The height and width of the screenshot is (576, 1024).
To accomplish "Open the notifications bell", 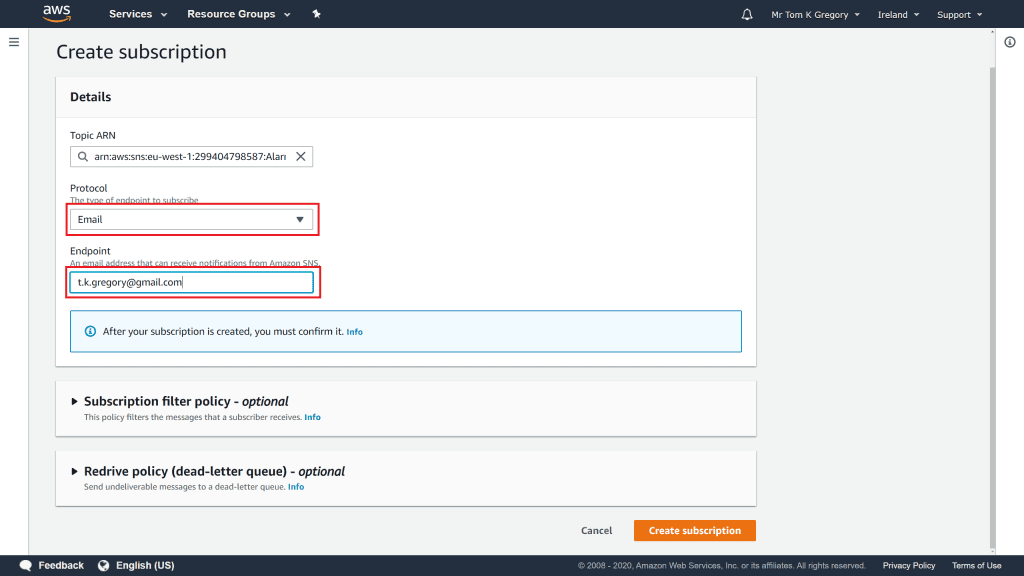I will click(x=747, y=15).
